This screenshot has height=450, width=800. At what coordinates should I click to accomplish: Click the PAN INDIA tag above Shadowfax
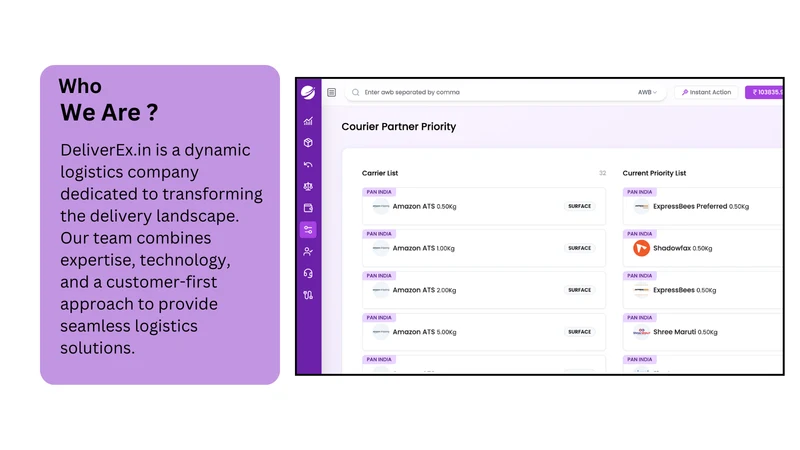[x=640, y=234]
